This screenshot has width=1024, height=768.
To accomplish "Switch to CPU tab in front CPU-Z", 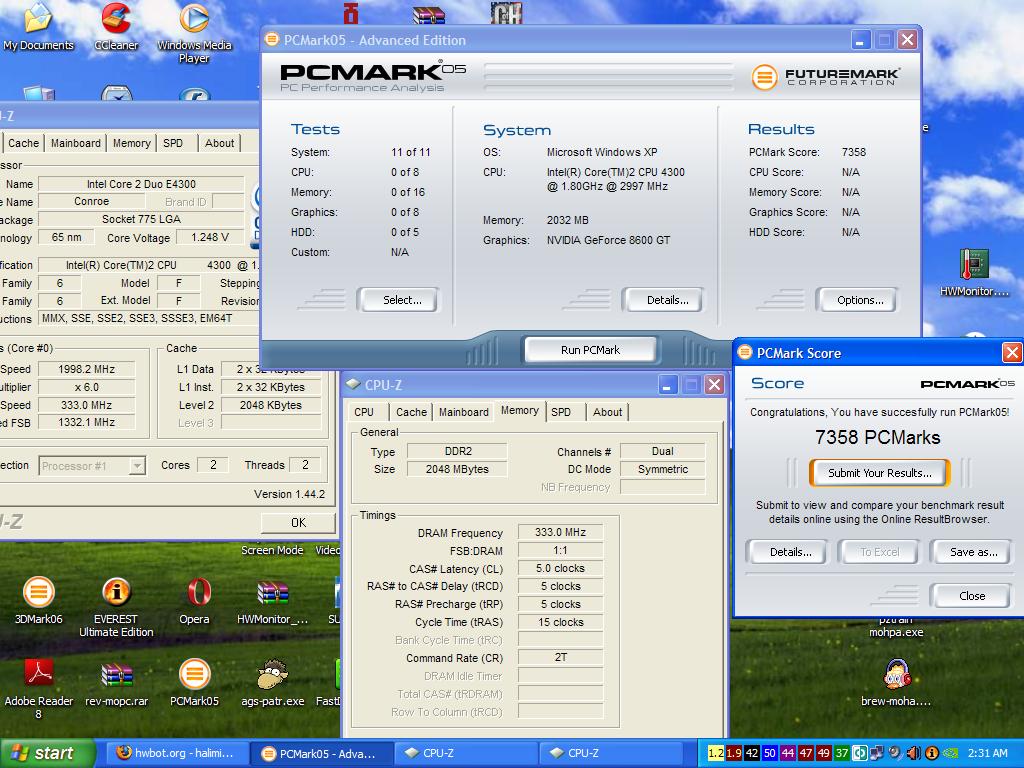I will 364,412.
